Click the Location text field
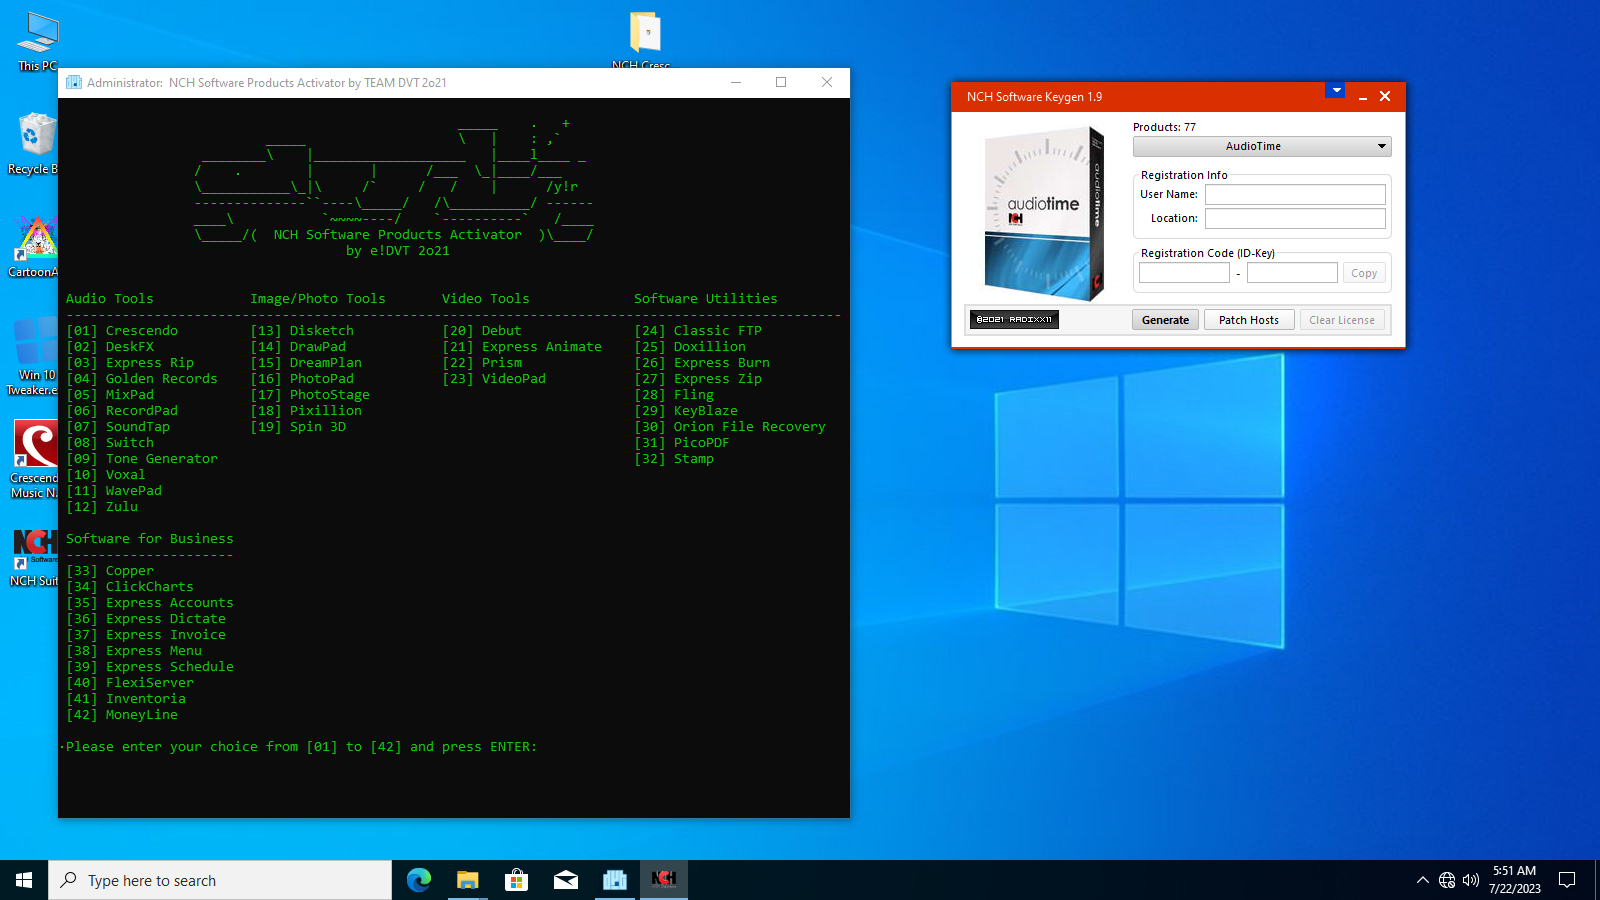1600x900 pixels. (1294, 218)
